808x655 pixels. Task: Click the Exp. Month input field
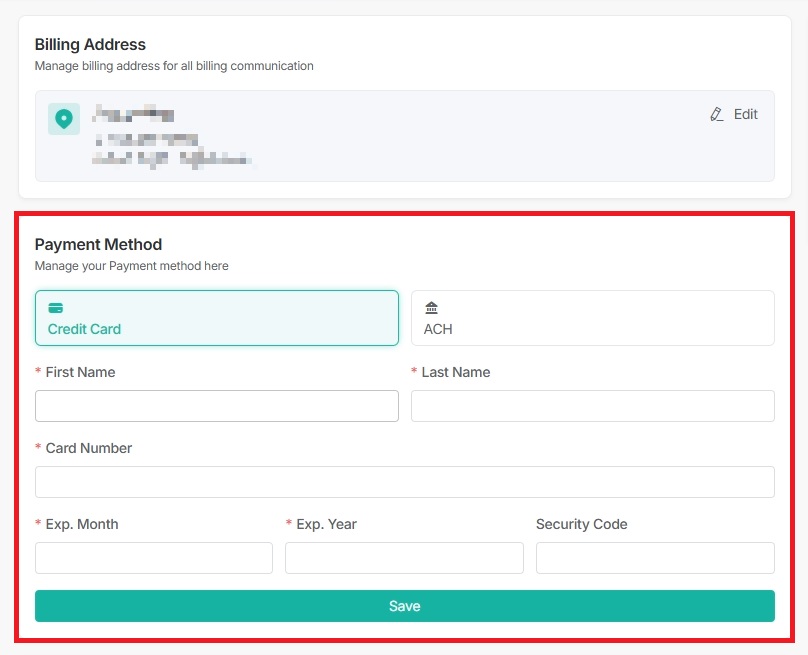pyautogui.click(x=153, y=558)
